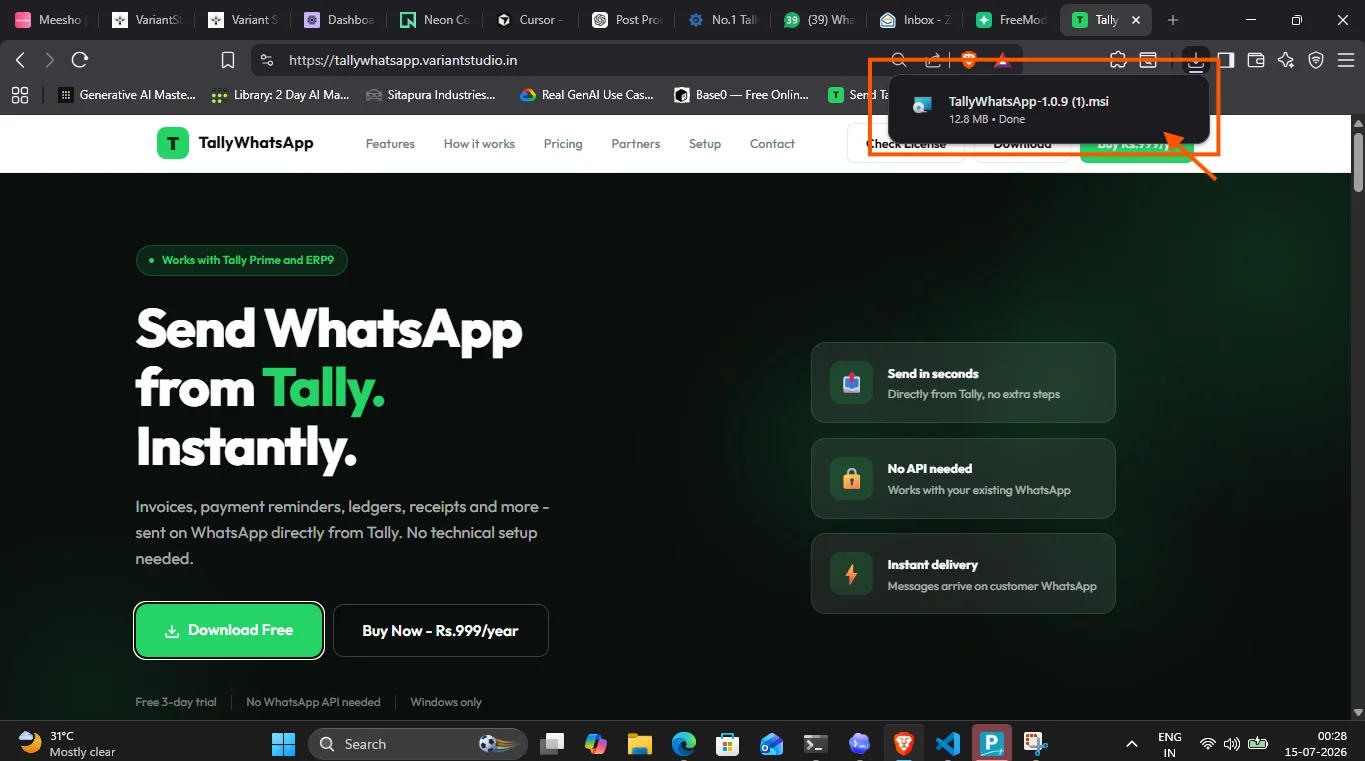Go back using the browser back arrow
The image size is (1365, 761).
point(20,60)
